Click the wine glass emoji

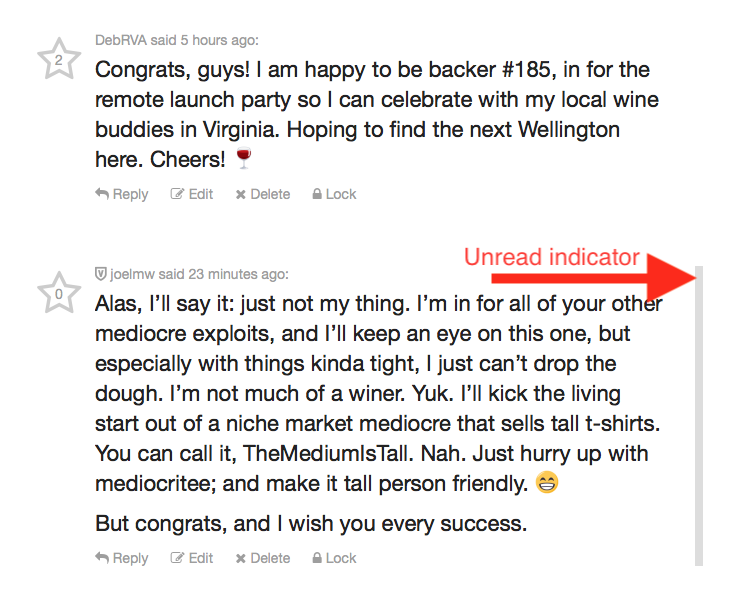(243, 159)
